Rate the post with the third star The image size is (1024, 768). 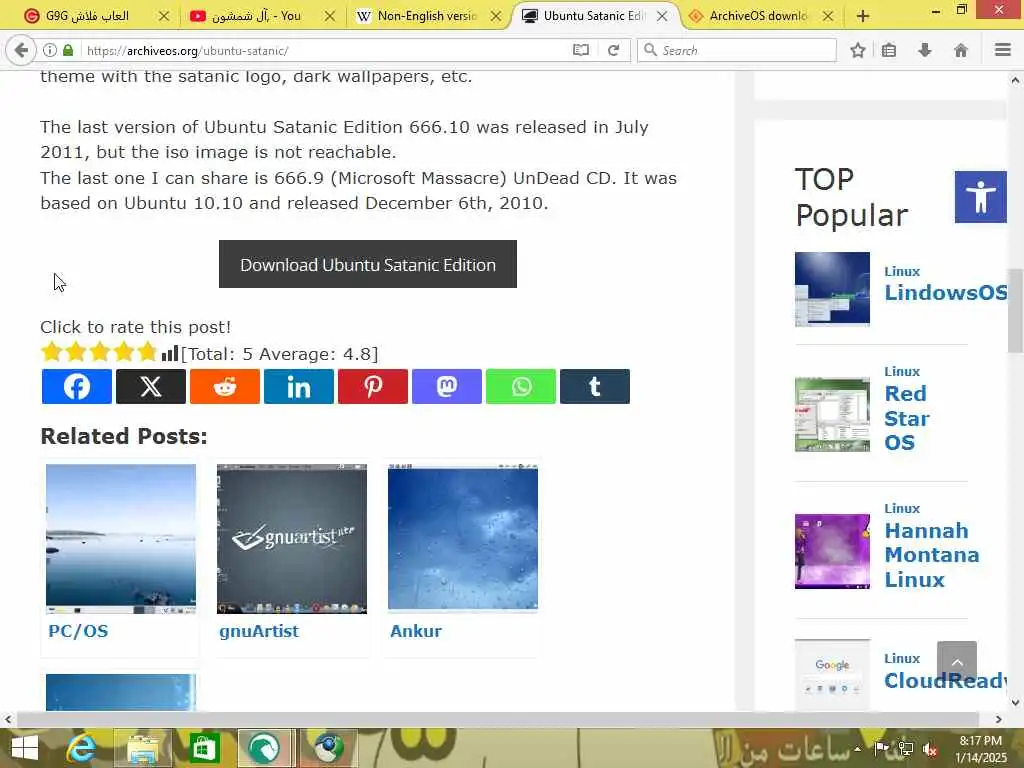(x=99, y=352)
